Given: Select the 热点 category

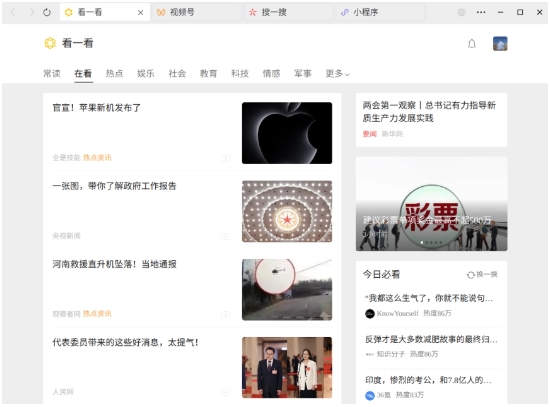Looking at the screenshot, I should click(114, 73).
